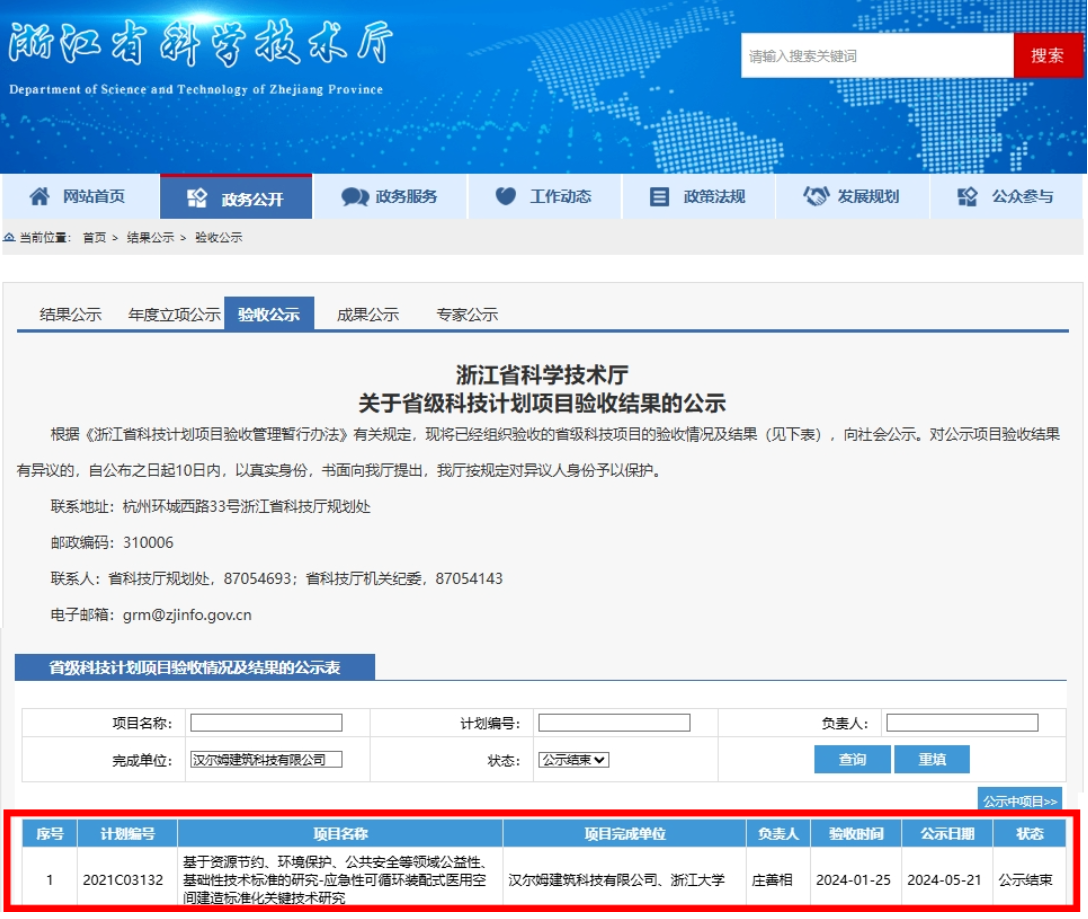Click the 负责人 column header
This screenshot has width=1088, height=919.
778,834
